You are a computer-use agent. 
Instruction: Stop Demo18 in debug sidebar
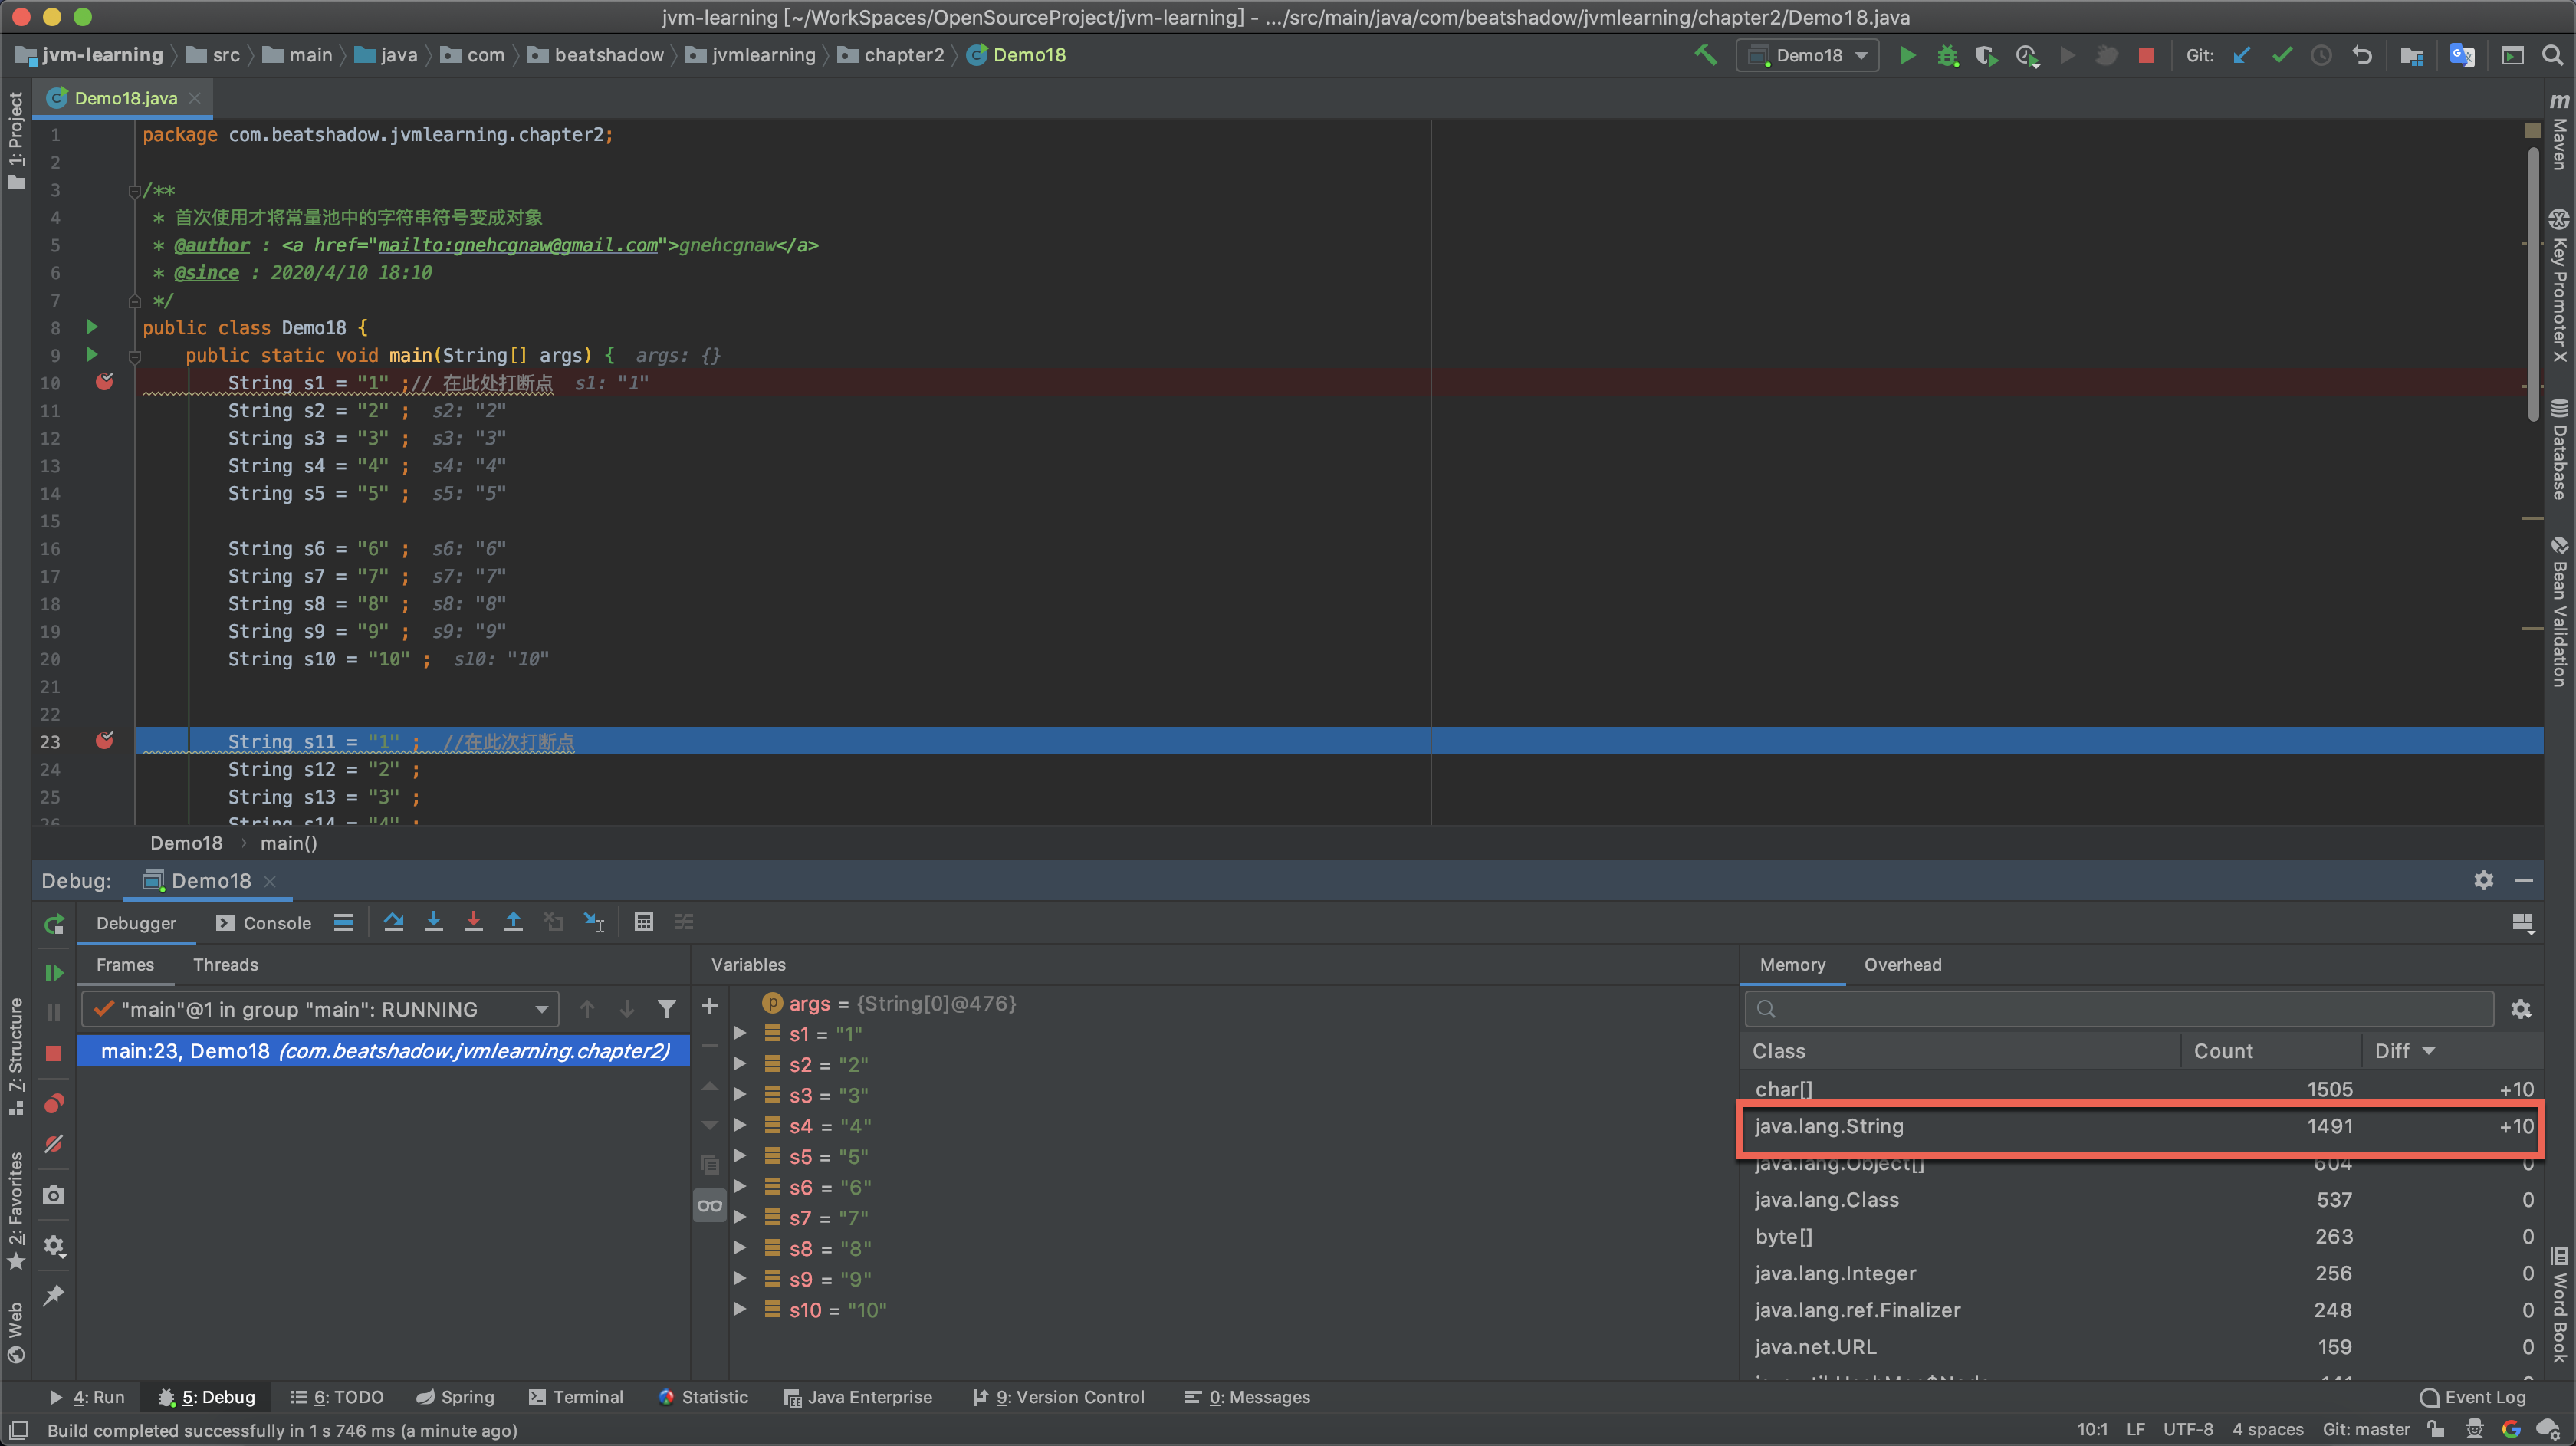pyautogui.click(x=54, y=1053)
